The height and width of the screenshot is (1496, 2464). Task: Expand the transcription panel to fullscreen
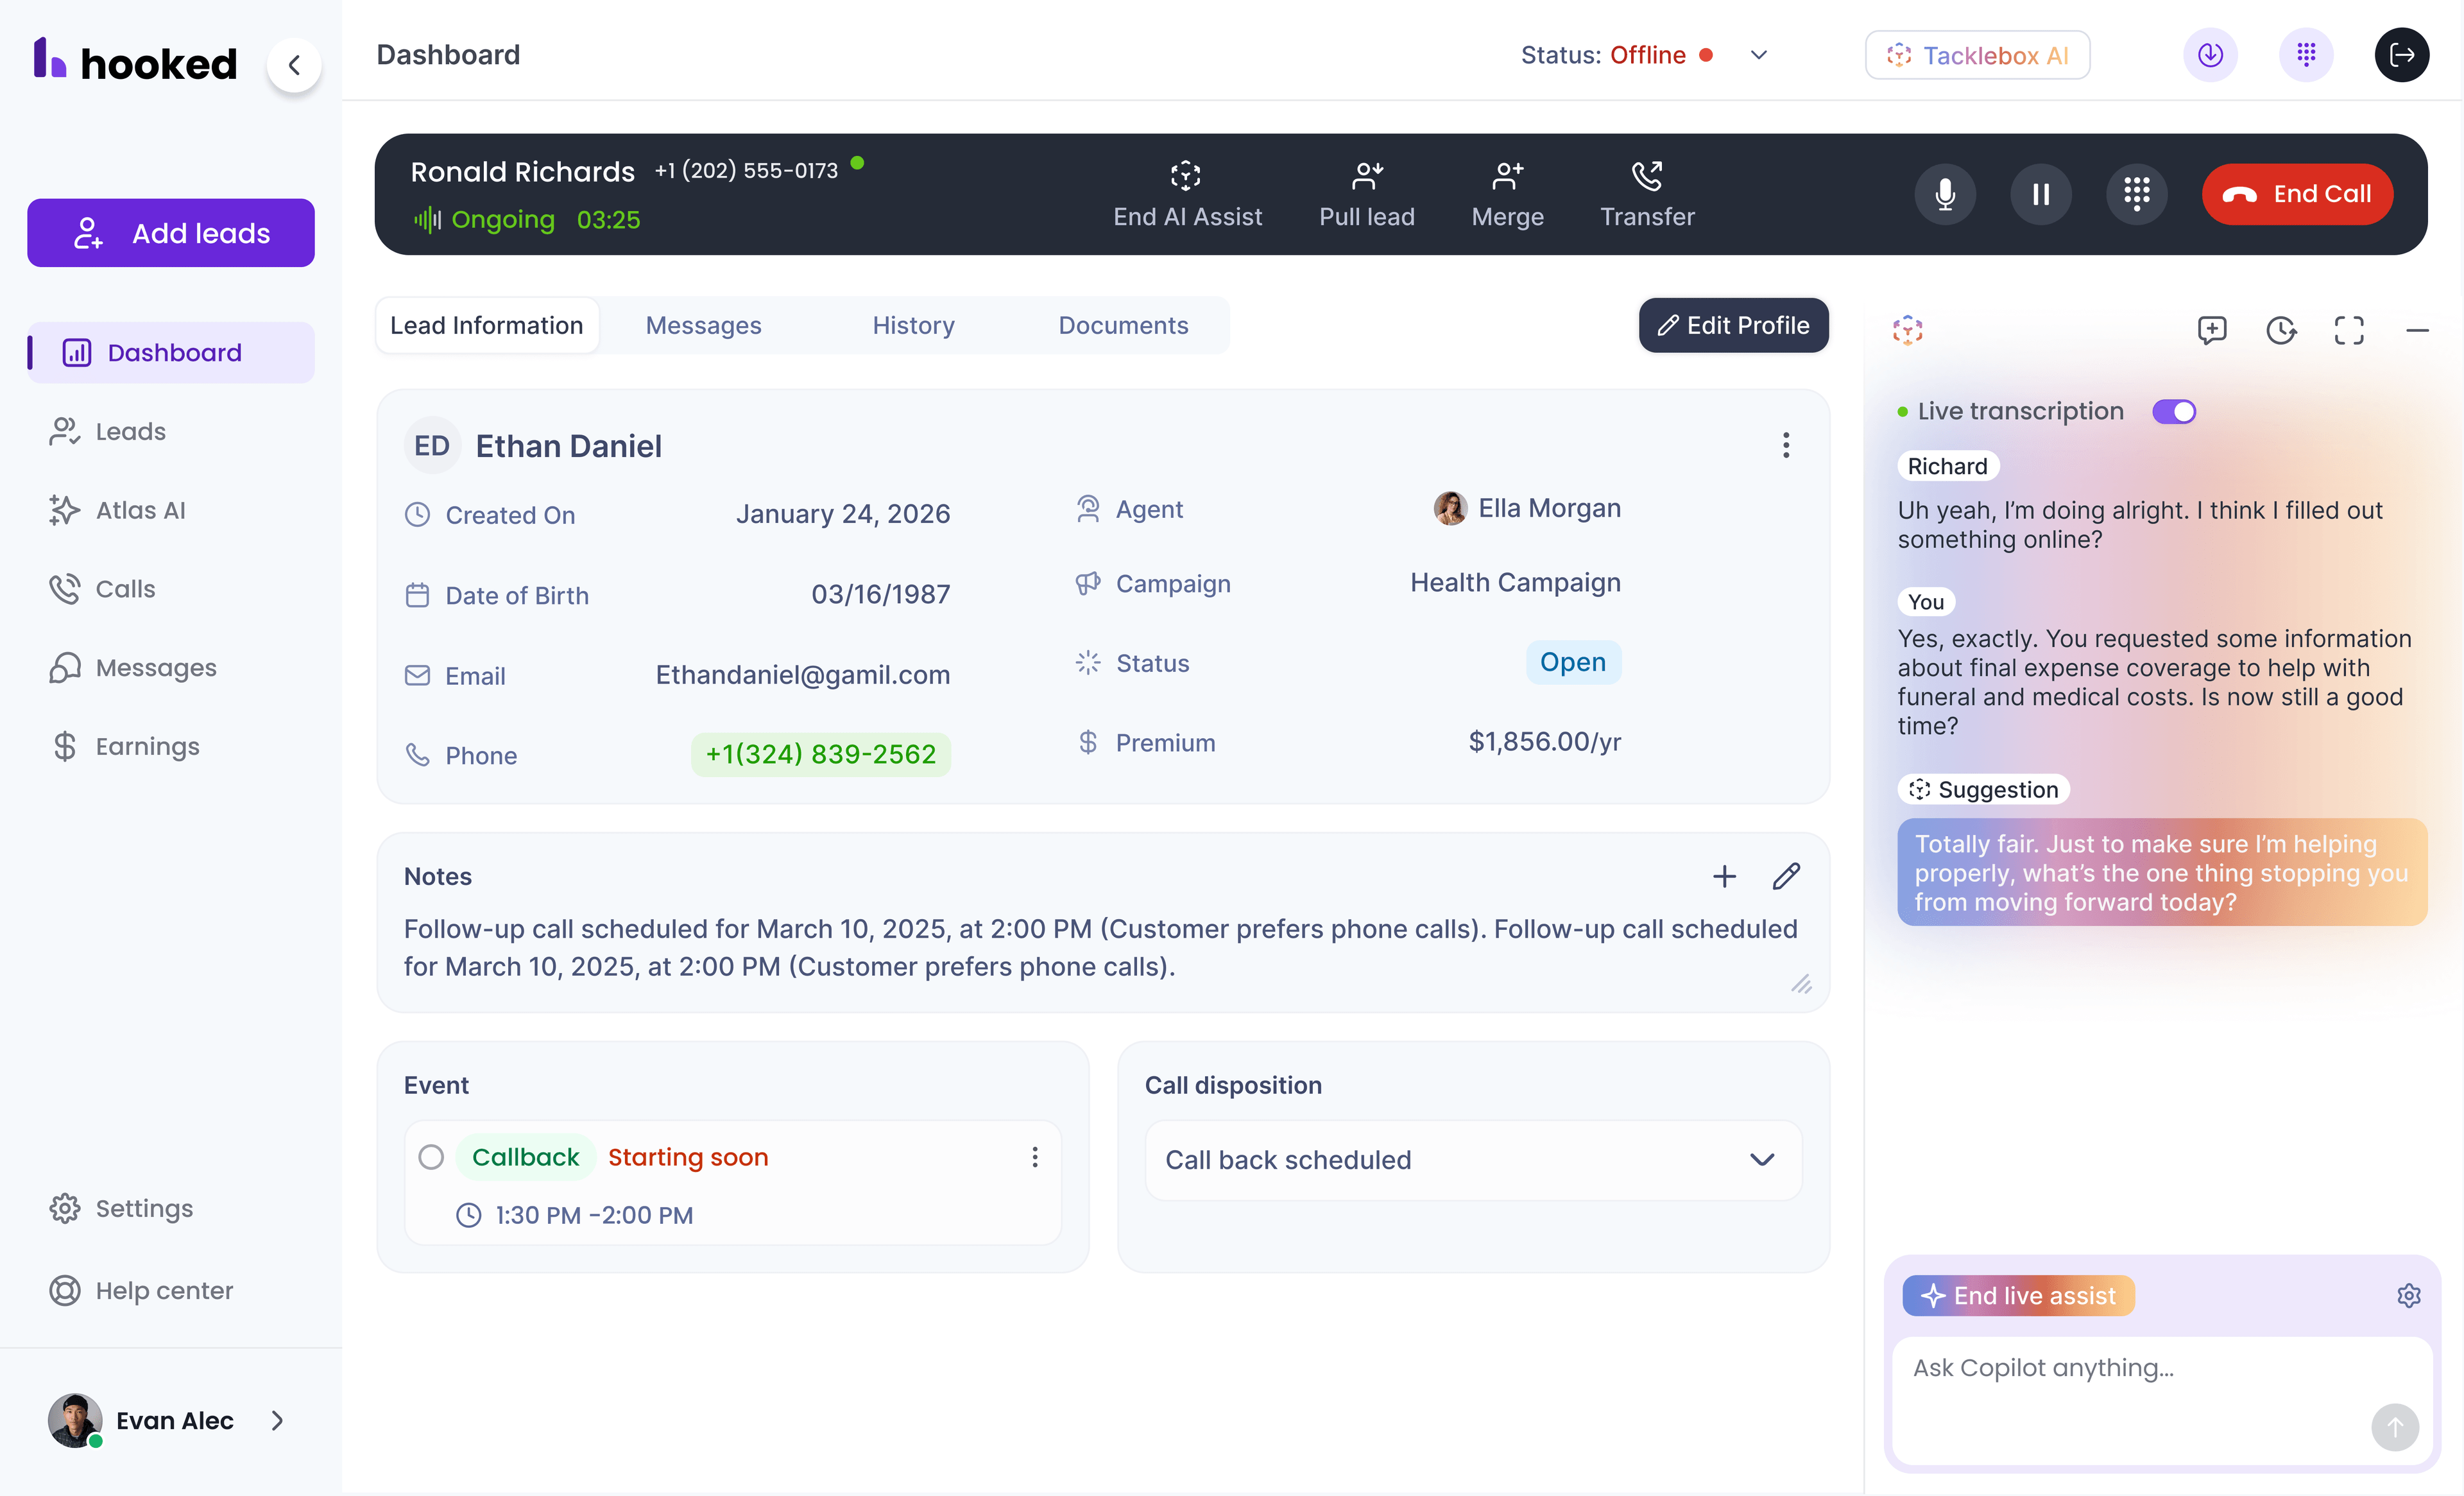point(2348,330)
